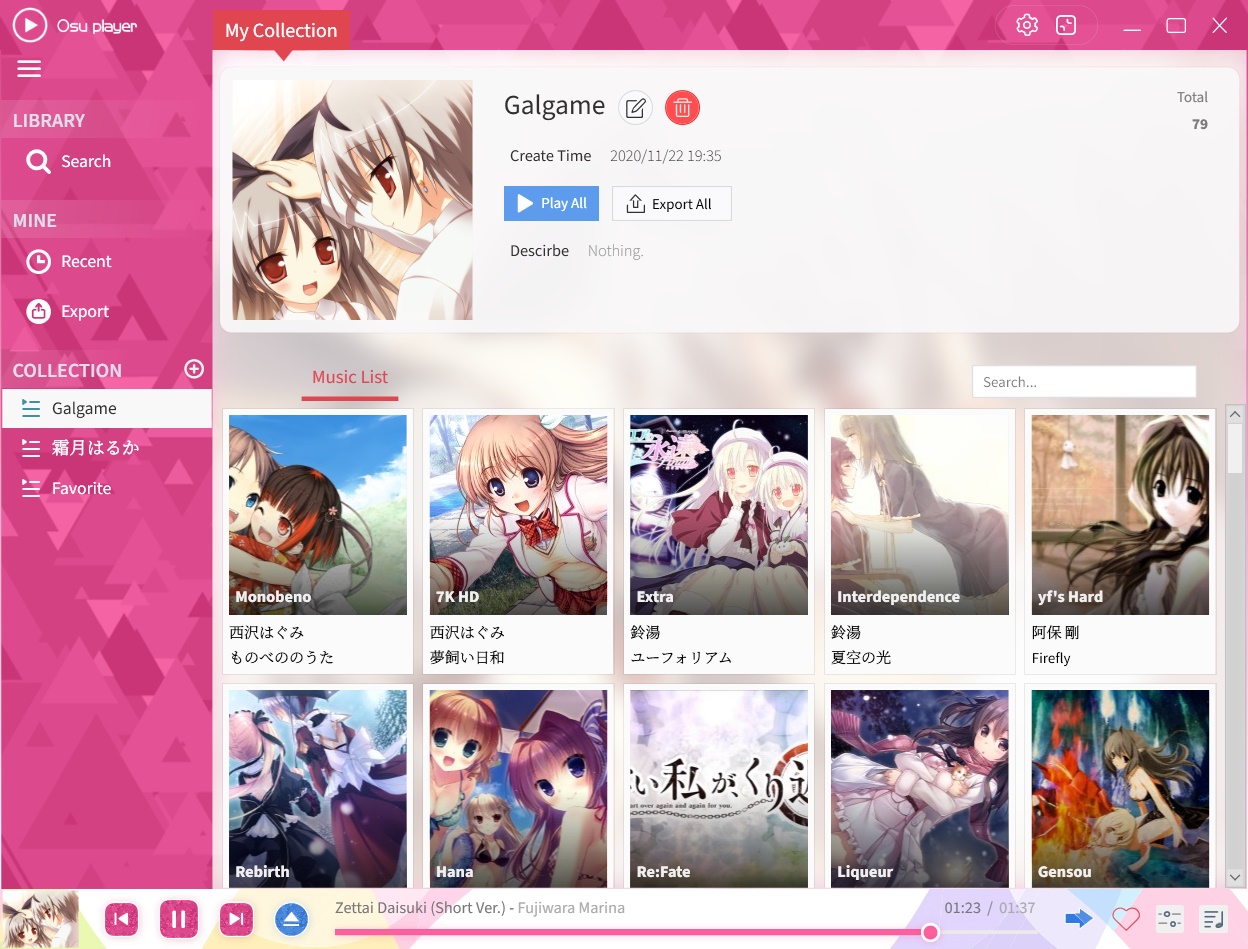Open the Hana song card
The width and height of the screenshot is (1248, 949).
point(518,788)
